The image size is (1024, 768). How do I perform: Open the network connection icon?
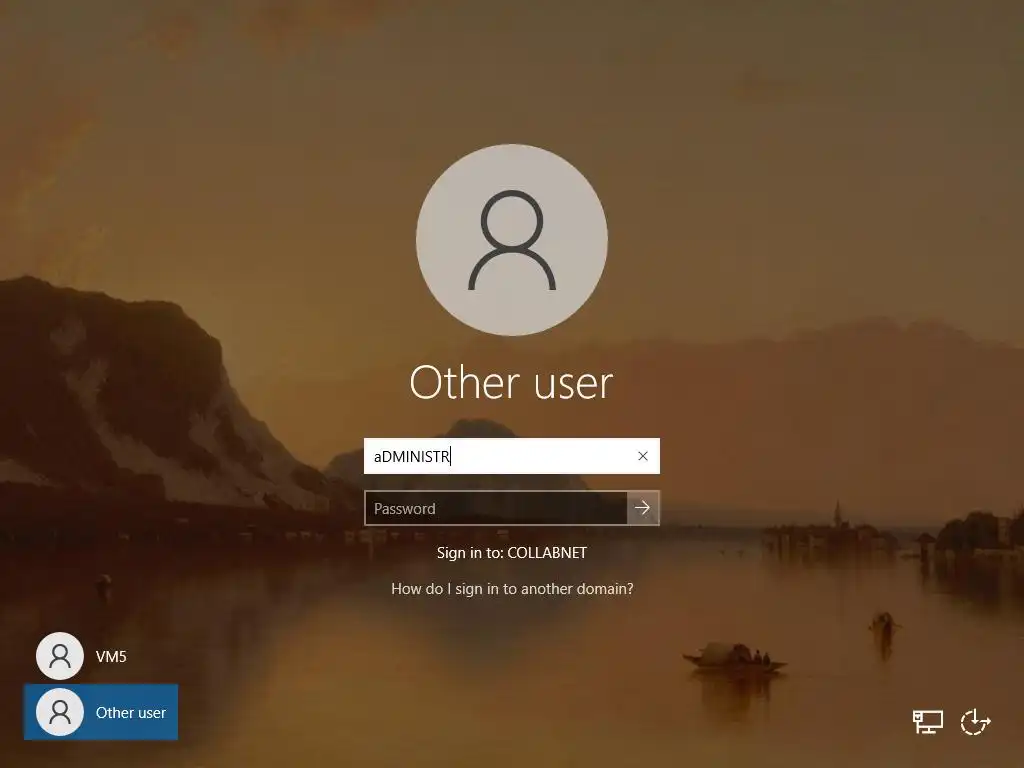927,722
